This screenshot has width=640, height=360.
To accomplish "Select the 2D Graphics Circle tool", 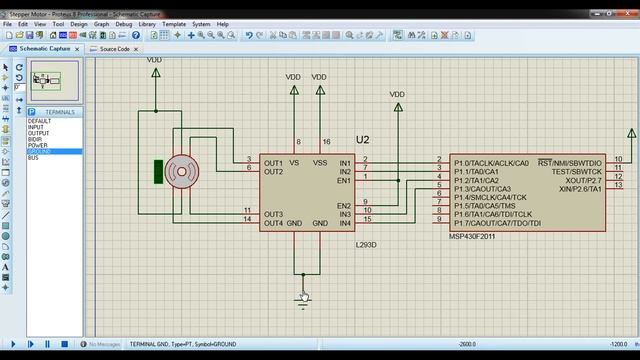I will (x=6, y=236).
